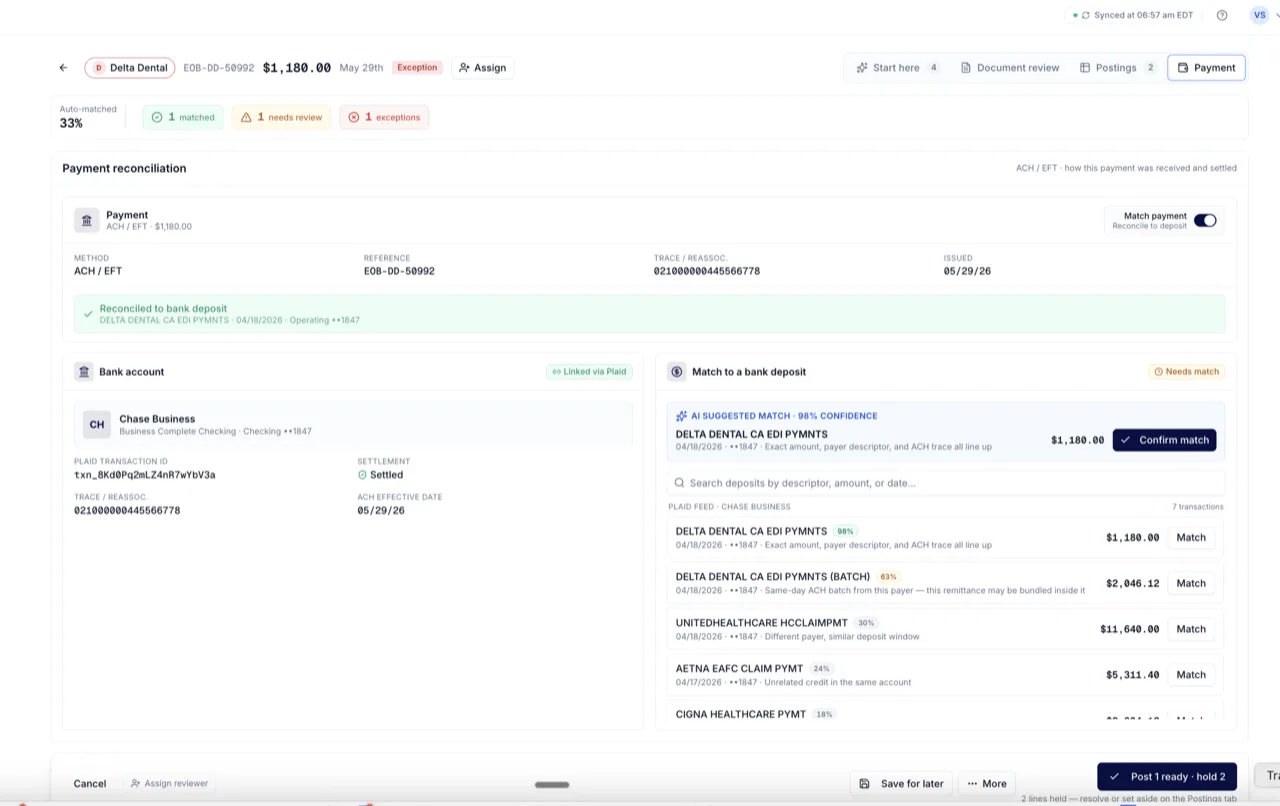
Task: Click the Assign button
Action: 483,68
